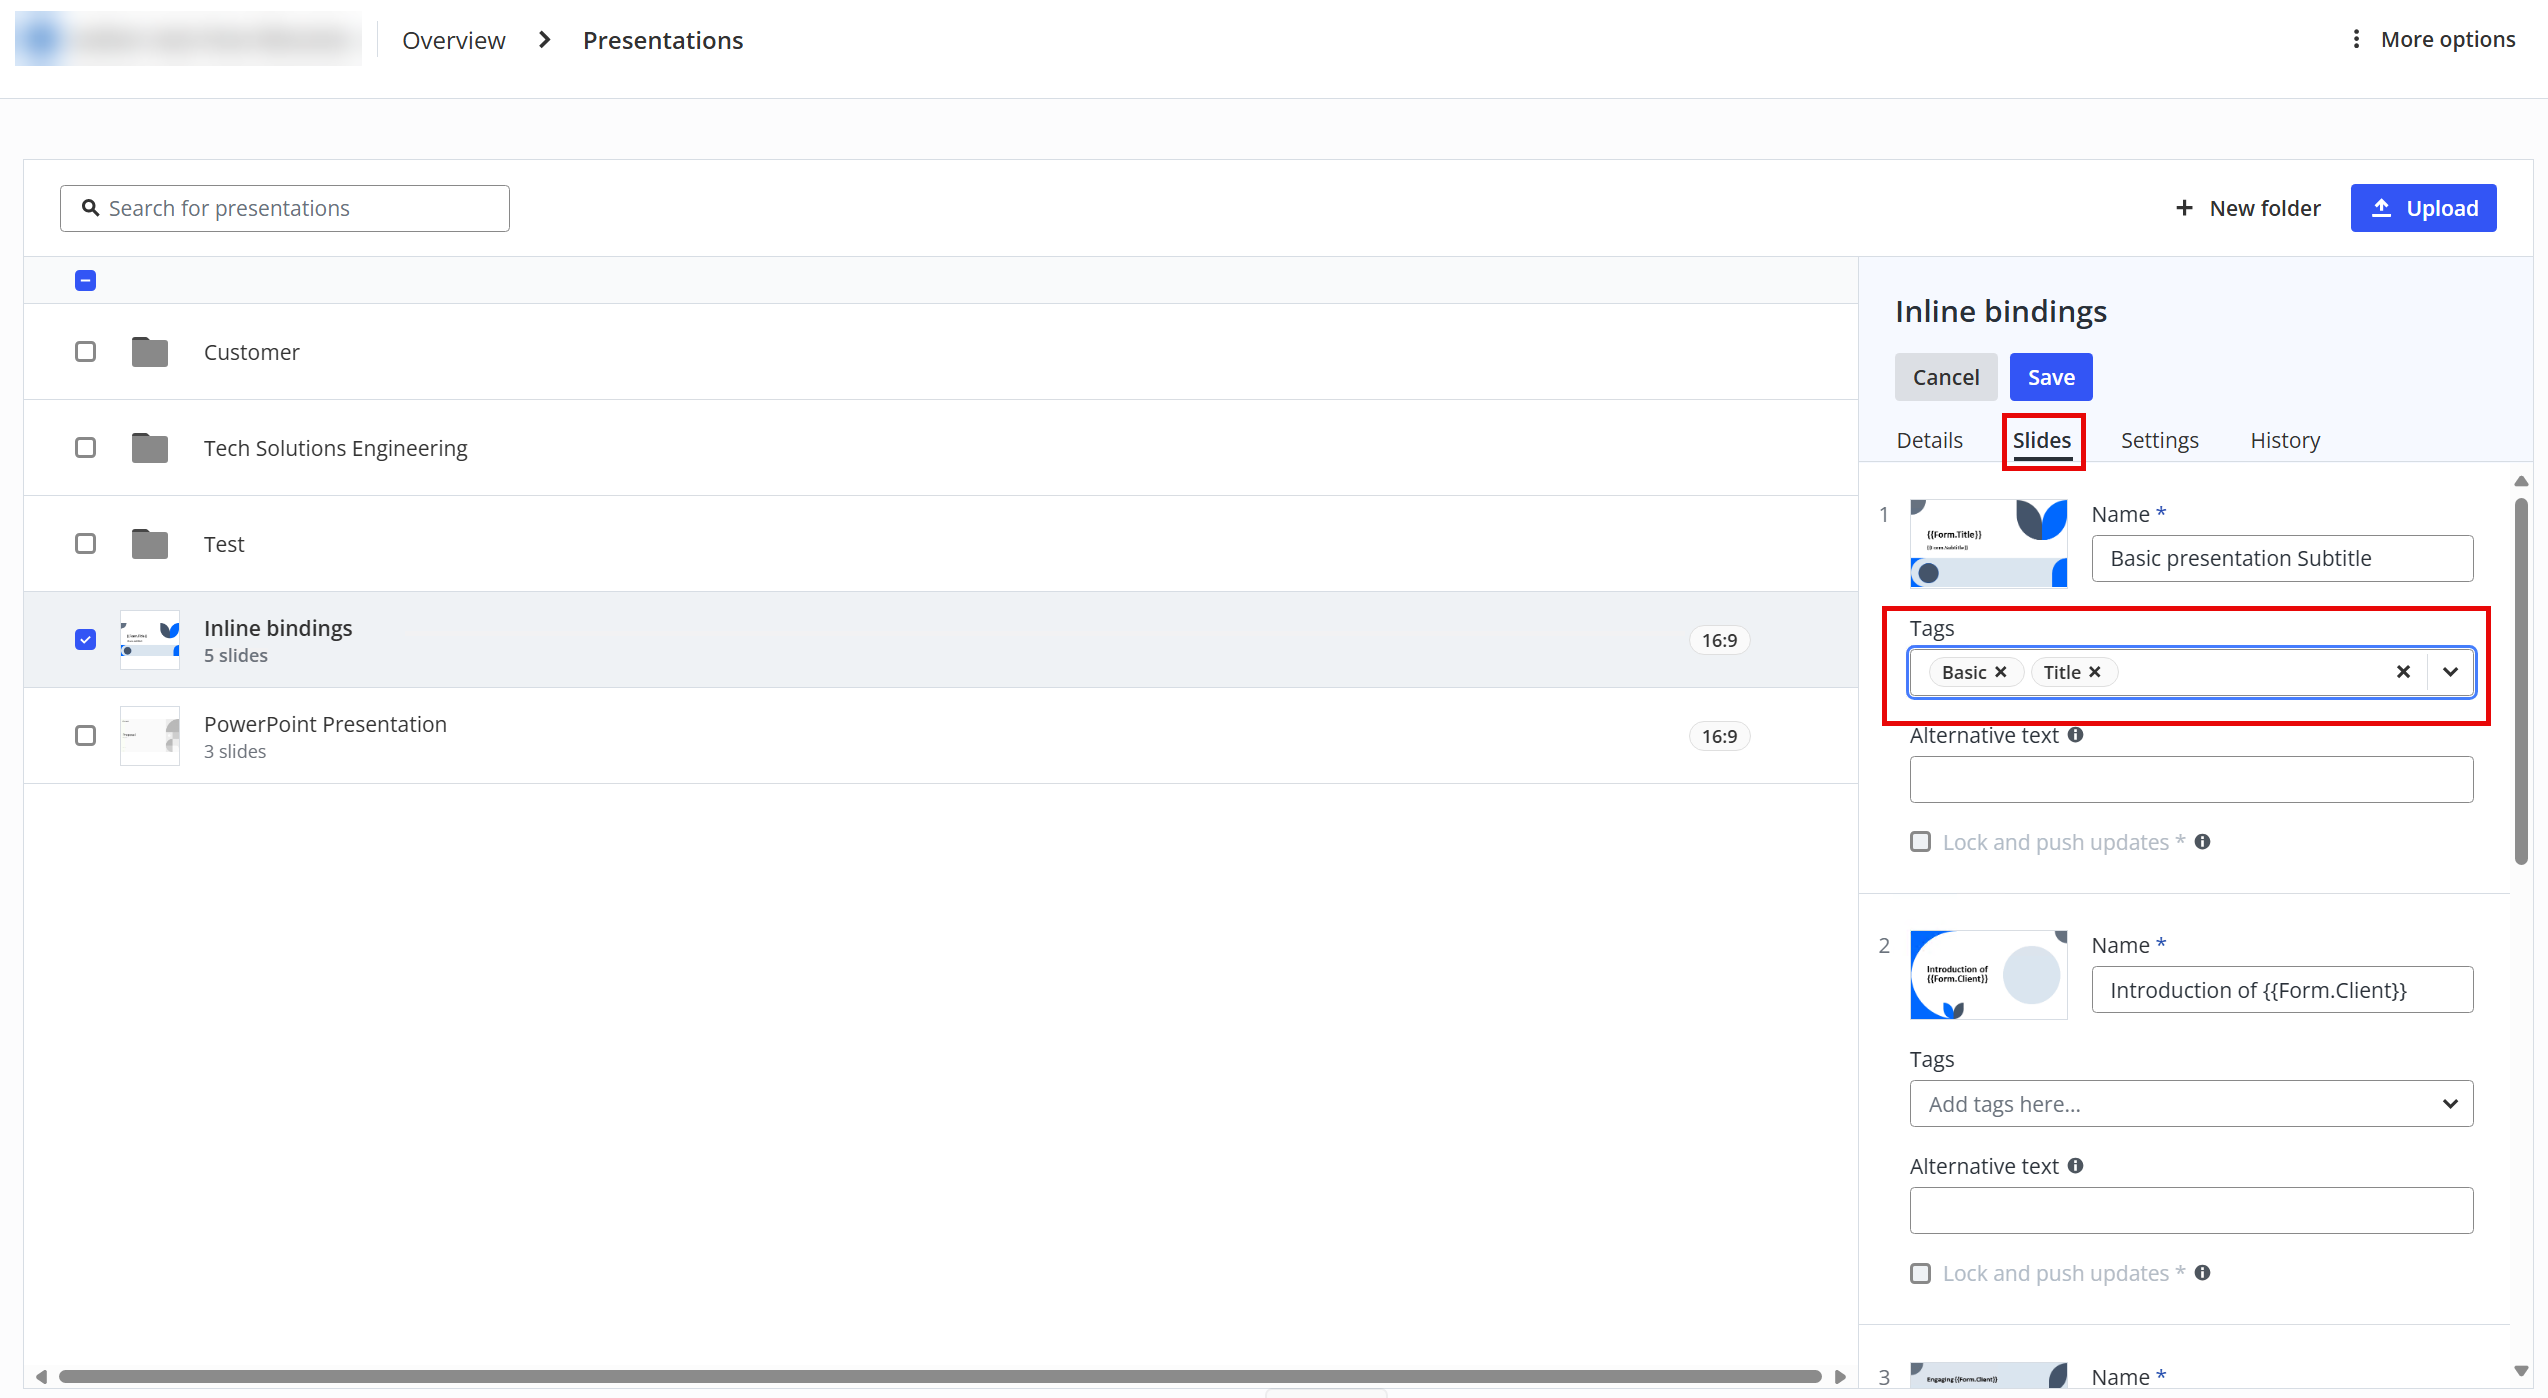The height and width of the screenshot is (1398, 2548).
Task: Click the info icon beside slide 1 Alternative text
Action: click(x=2075, y=735)
